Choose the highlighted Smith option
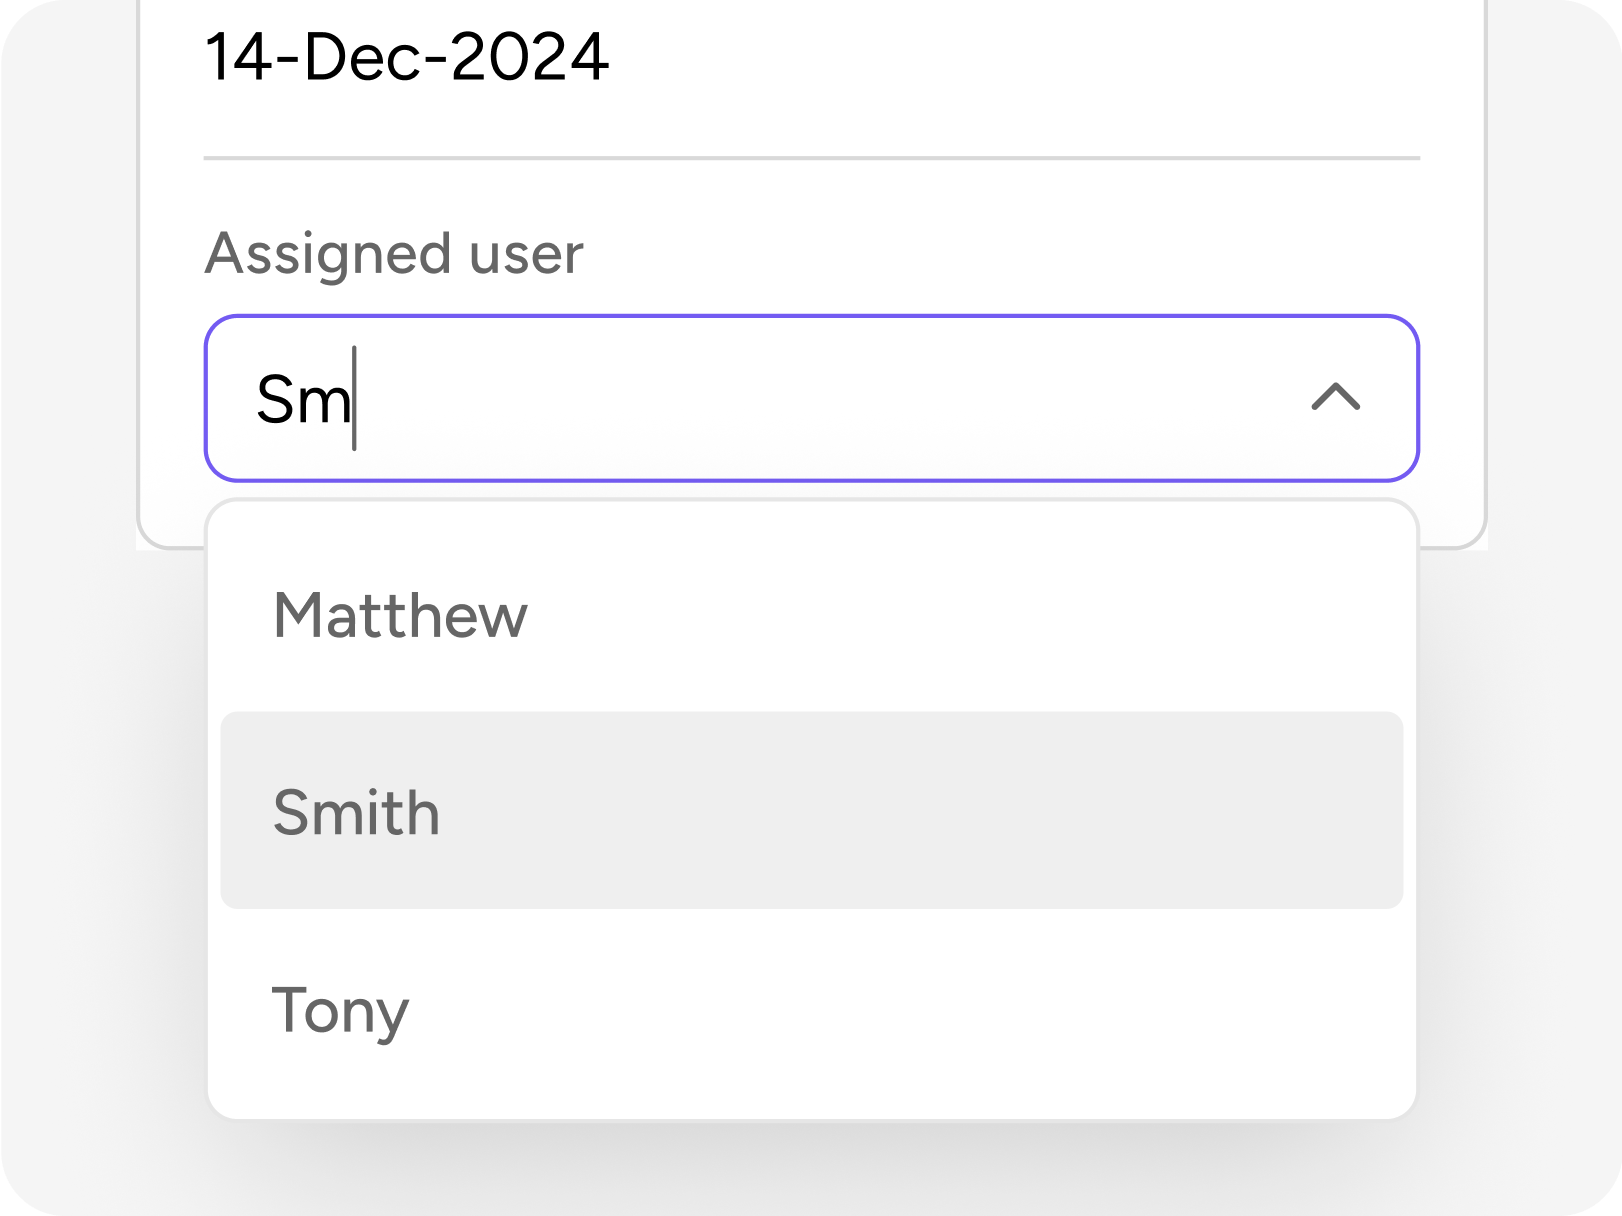The width and height of the screenshot is (1622, 1216). click(x=357, y=812)
